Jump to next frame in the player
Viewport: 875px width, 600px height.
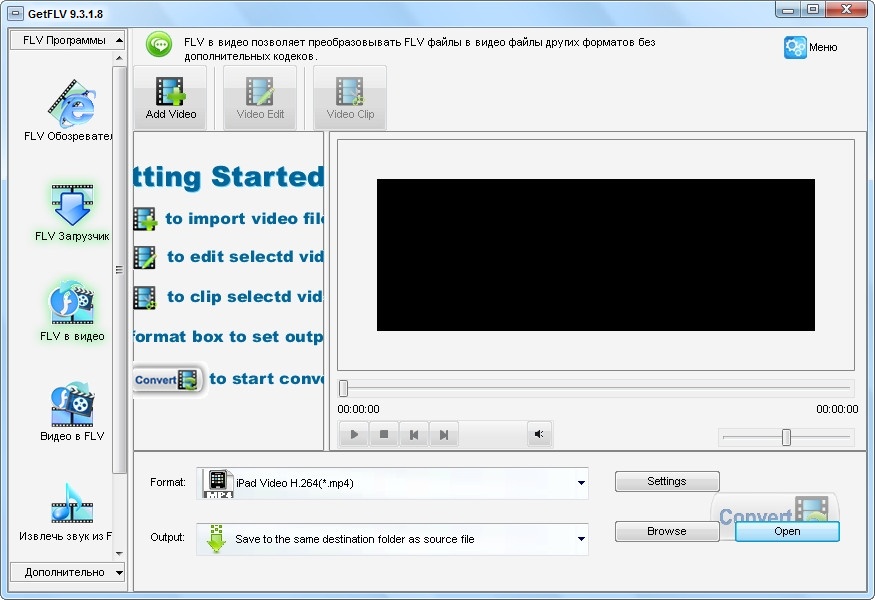(444, 434)
